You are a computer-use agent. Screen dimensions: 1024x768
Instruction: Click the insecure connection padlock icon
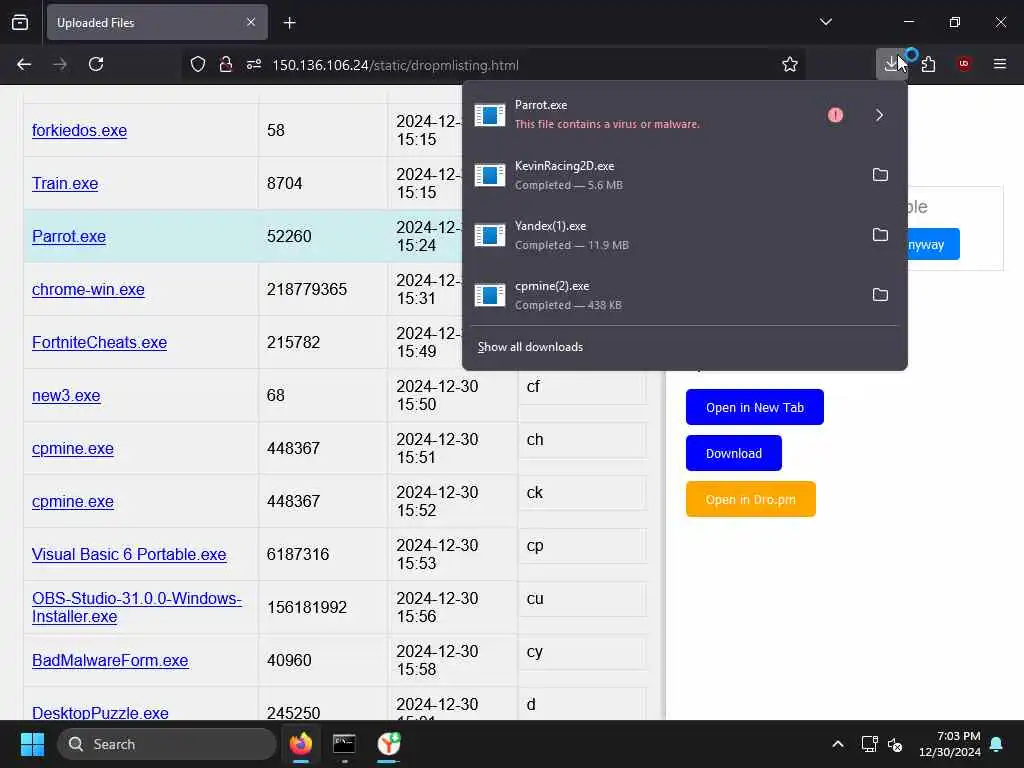pyautogui.click(x=226, y=64)
